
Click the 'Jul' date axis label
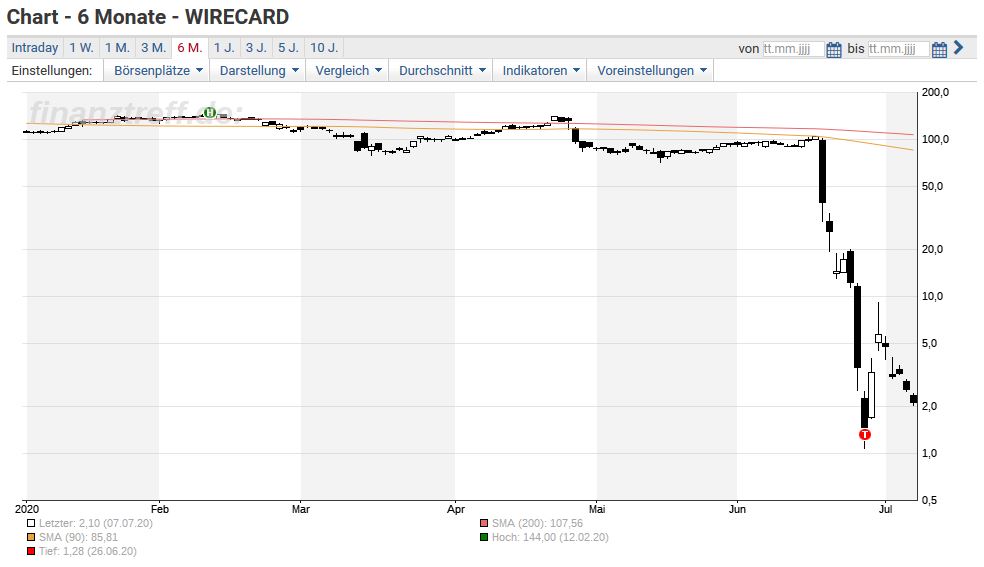coord(885,509)
